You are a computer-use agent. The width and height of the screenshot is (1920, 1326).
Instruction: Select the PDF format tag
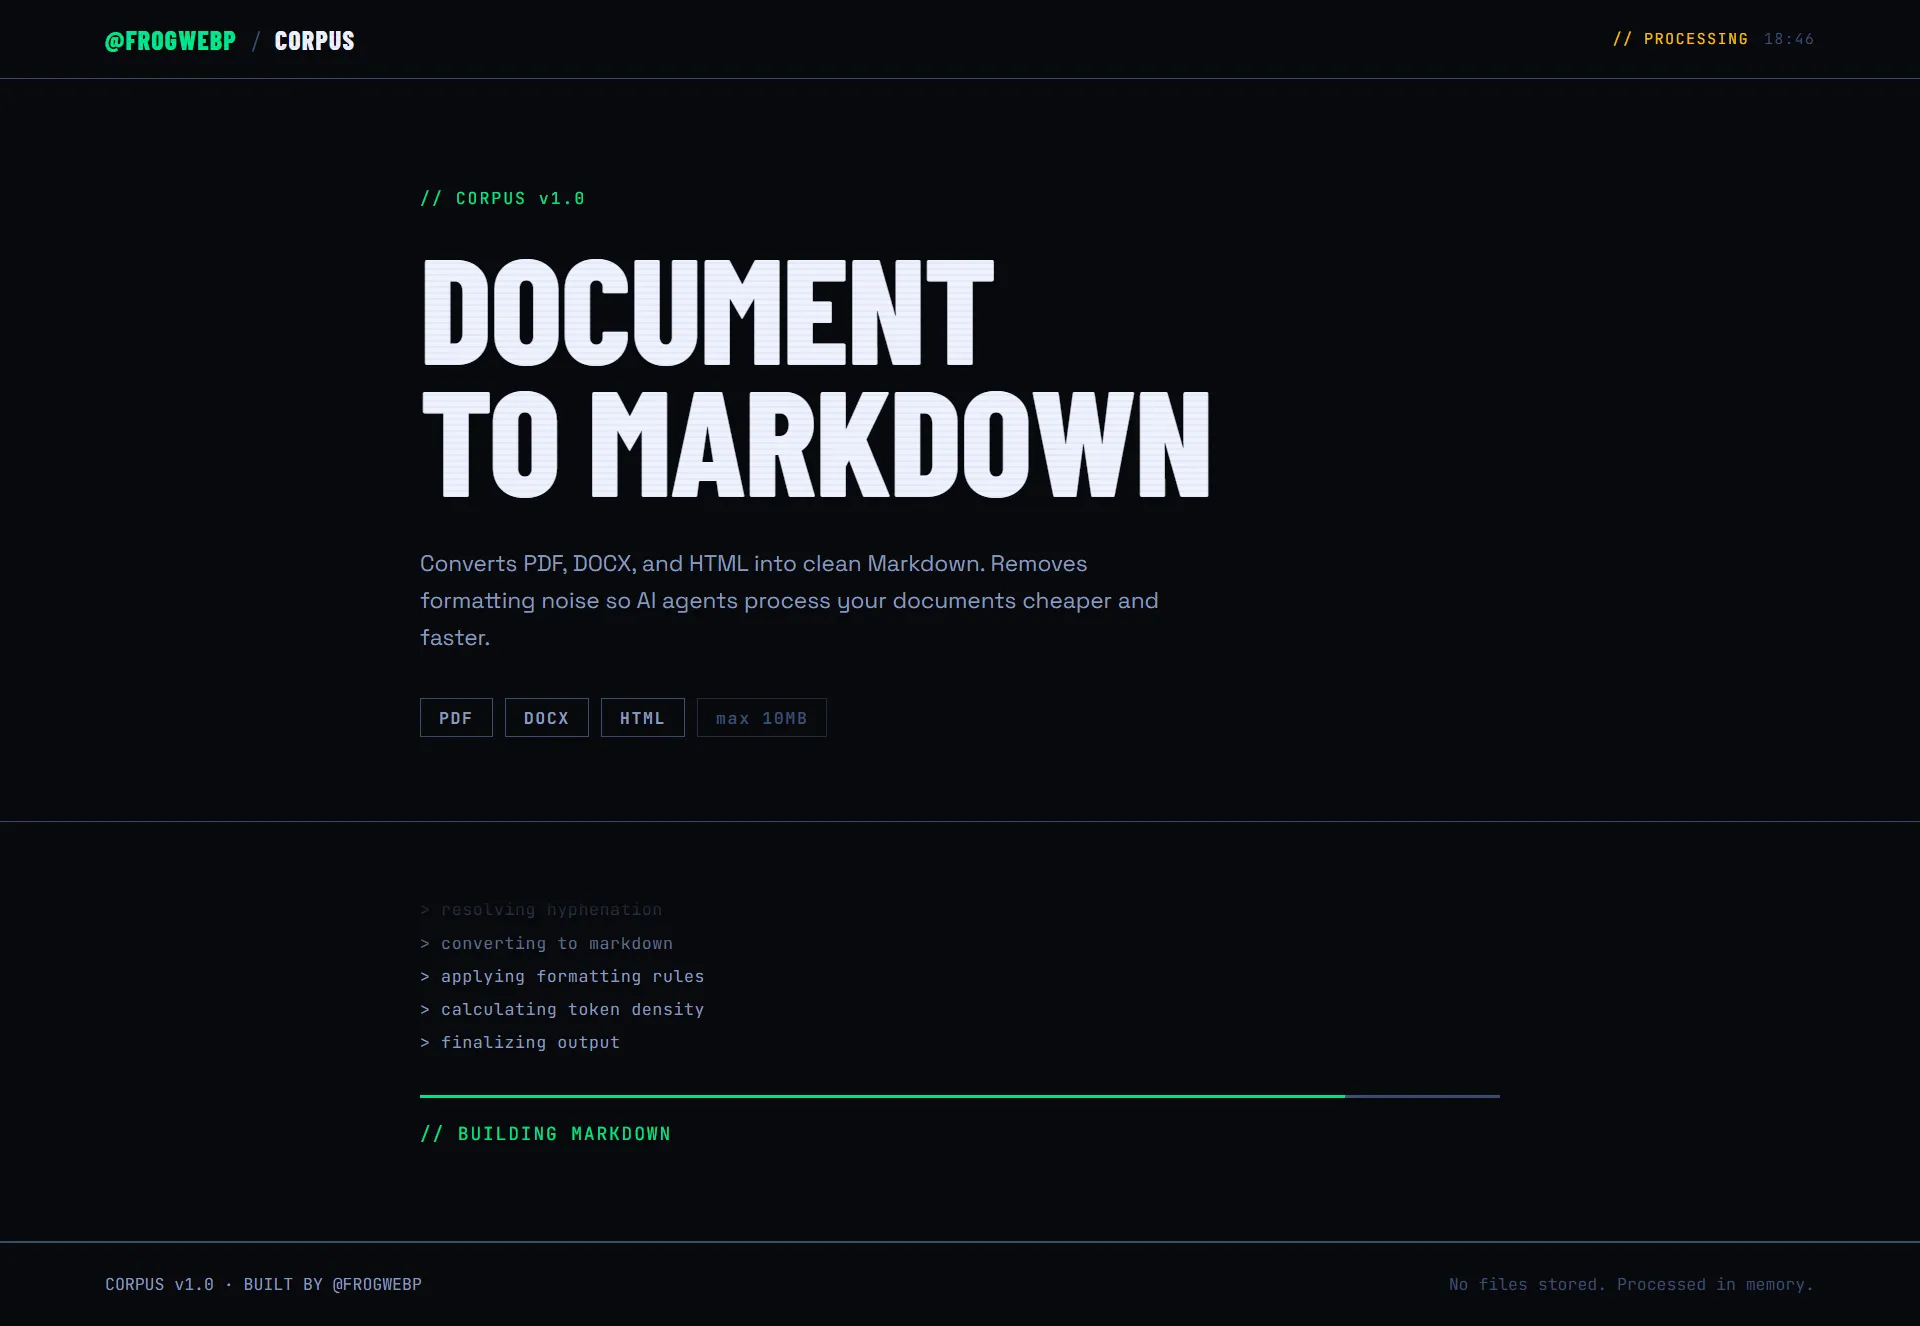456,718
